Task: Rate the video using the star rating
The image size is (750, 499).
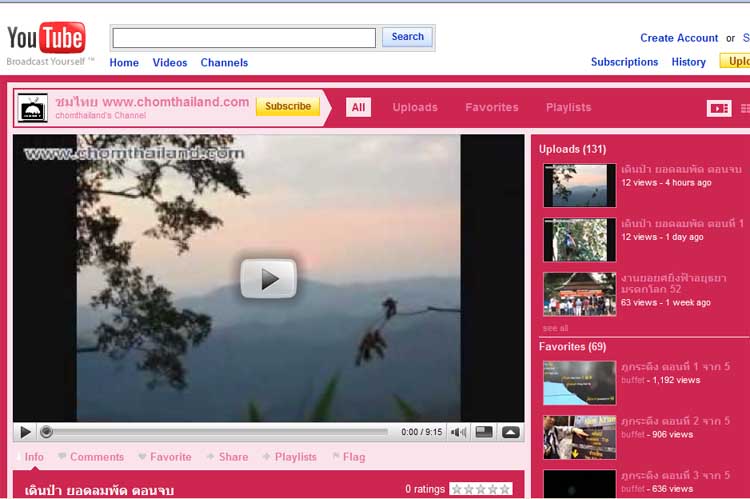Action: pyautogui.click(x=480, y=489)
